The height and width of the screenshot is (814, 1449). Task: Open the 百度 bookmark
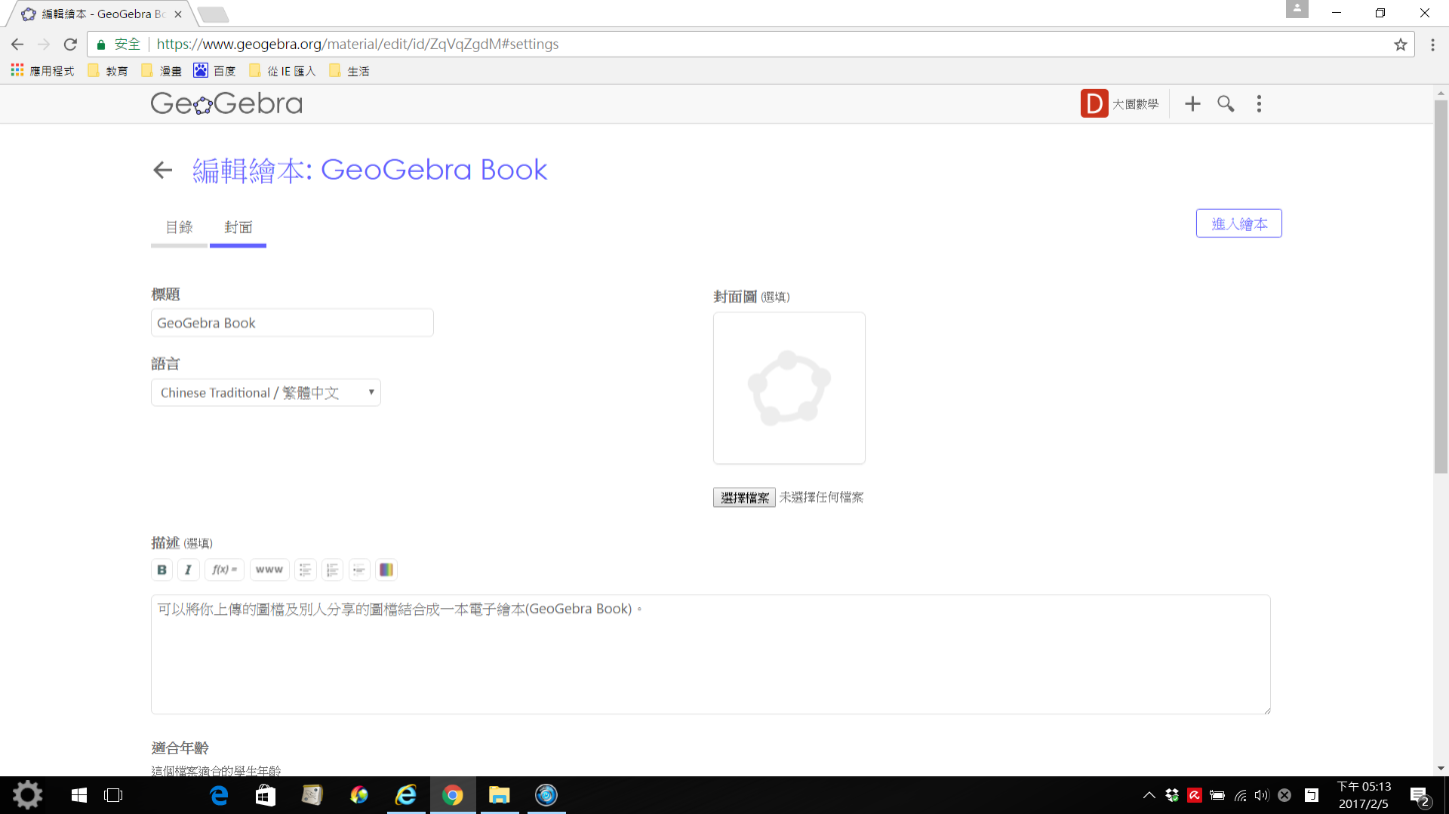coord(215,71)
